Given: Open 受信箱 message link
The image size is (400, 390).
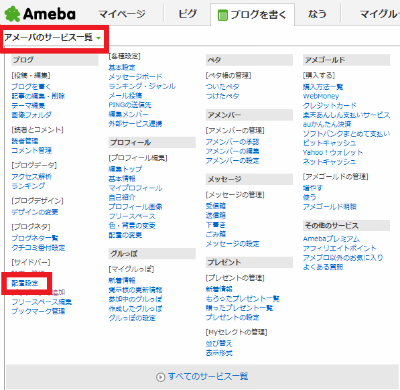Looking at the screenshot, I should tap(216, 206).
